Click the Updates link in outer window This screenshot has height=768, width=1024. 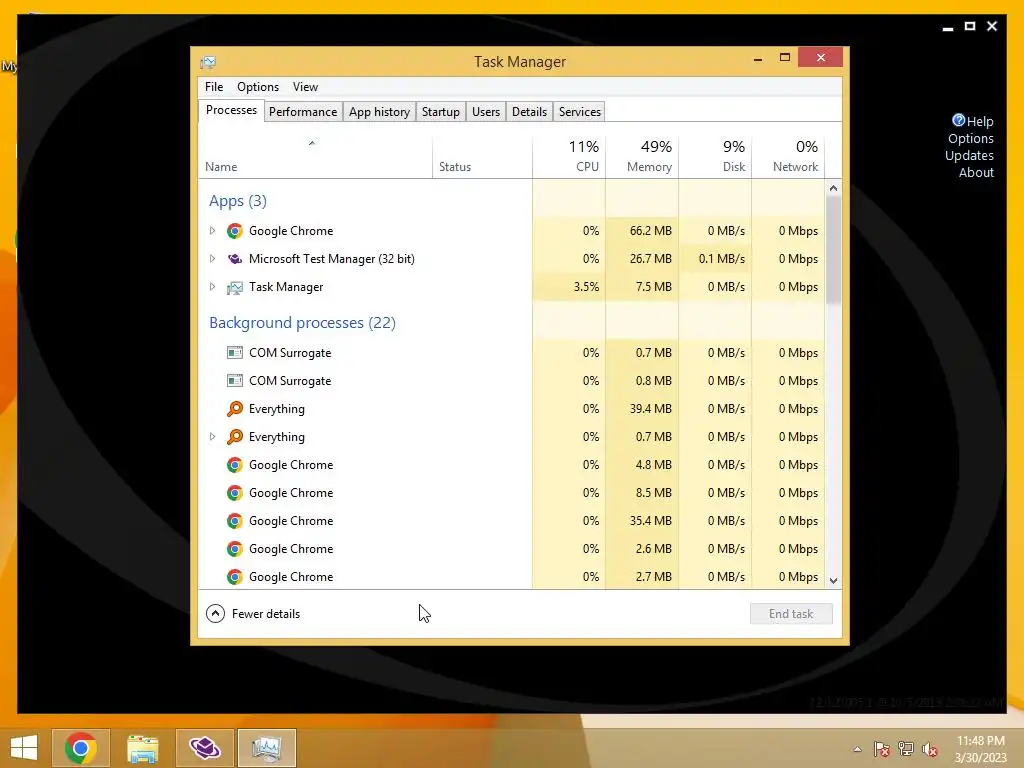click(969, 155)
